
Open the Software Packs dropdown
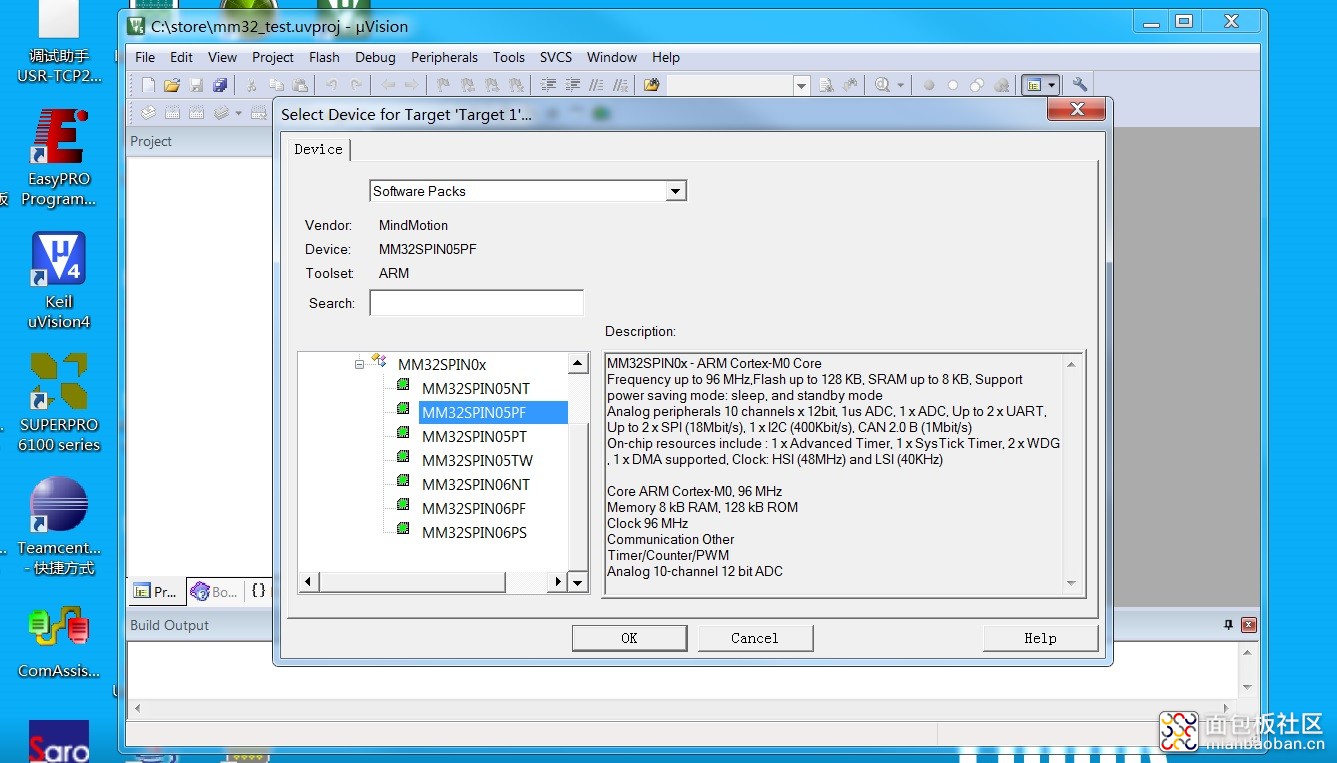pyautogui.click(x=676, y=191)
